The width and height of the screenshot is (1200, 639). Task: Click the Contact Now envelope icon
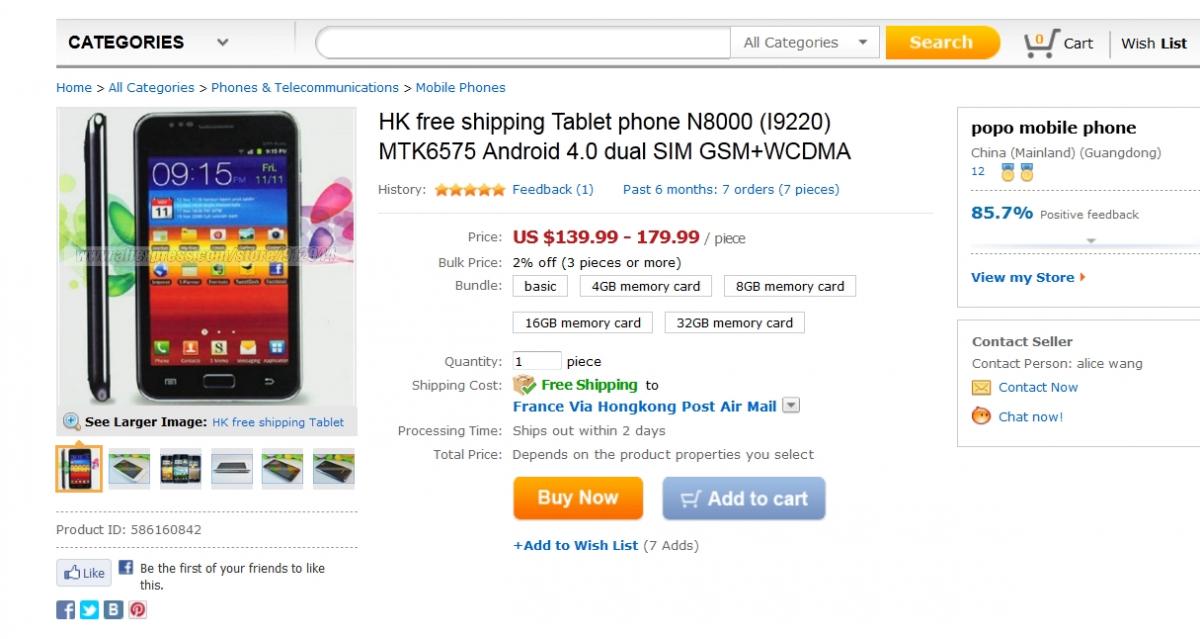[981, 388]
